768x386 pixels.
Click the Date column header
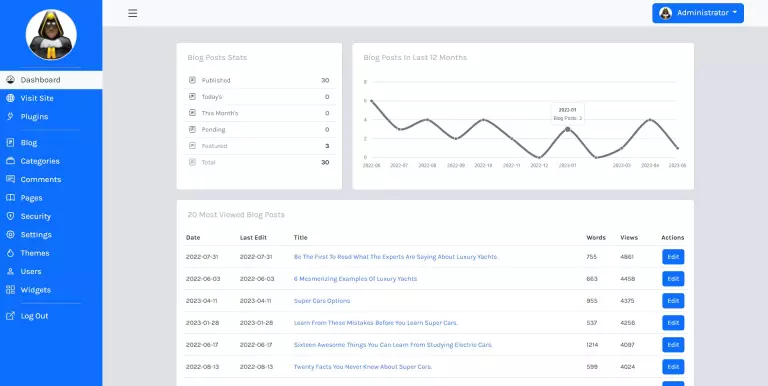pos(193,238)
